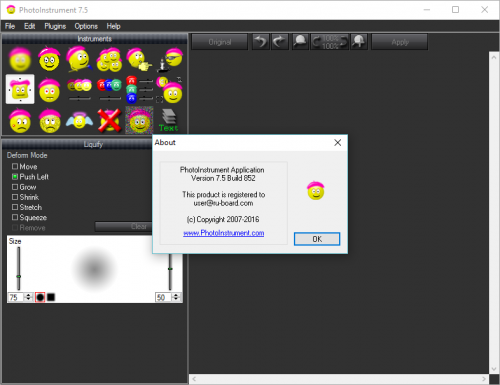Open the Plugins menu
500x385 pixels.
pyautogui.click(x=55, y=26)
